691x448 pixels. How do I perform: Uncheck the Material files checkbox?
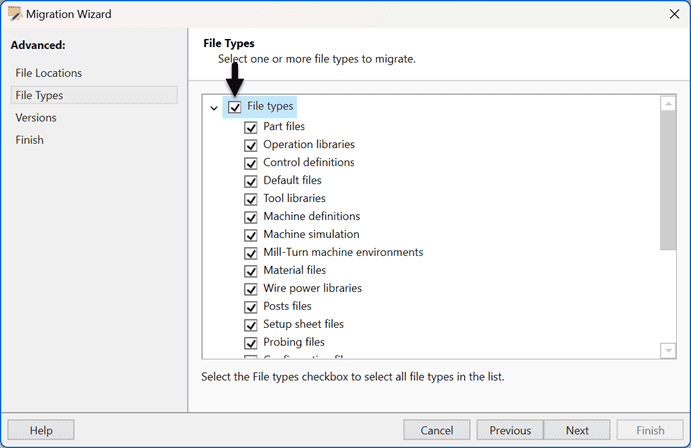(251, 271)
